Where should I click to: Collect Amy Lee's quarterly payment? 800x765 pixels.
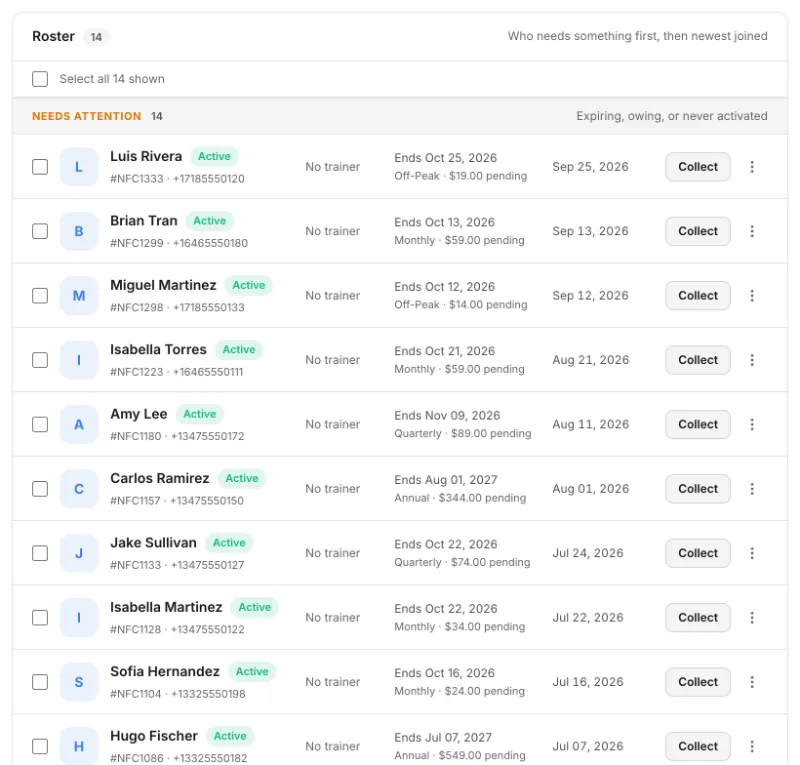pyautogui.click(x=697, y=424)
